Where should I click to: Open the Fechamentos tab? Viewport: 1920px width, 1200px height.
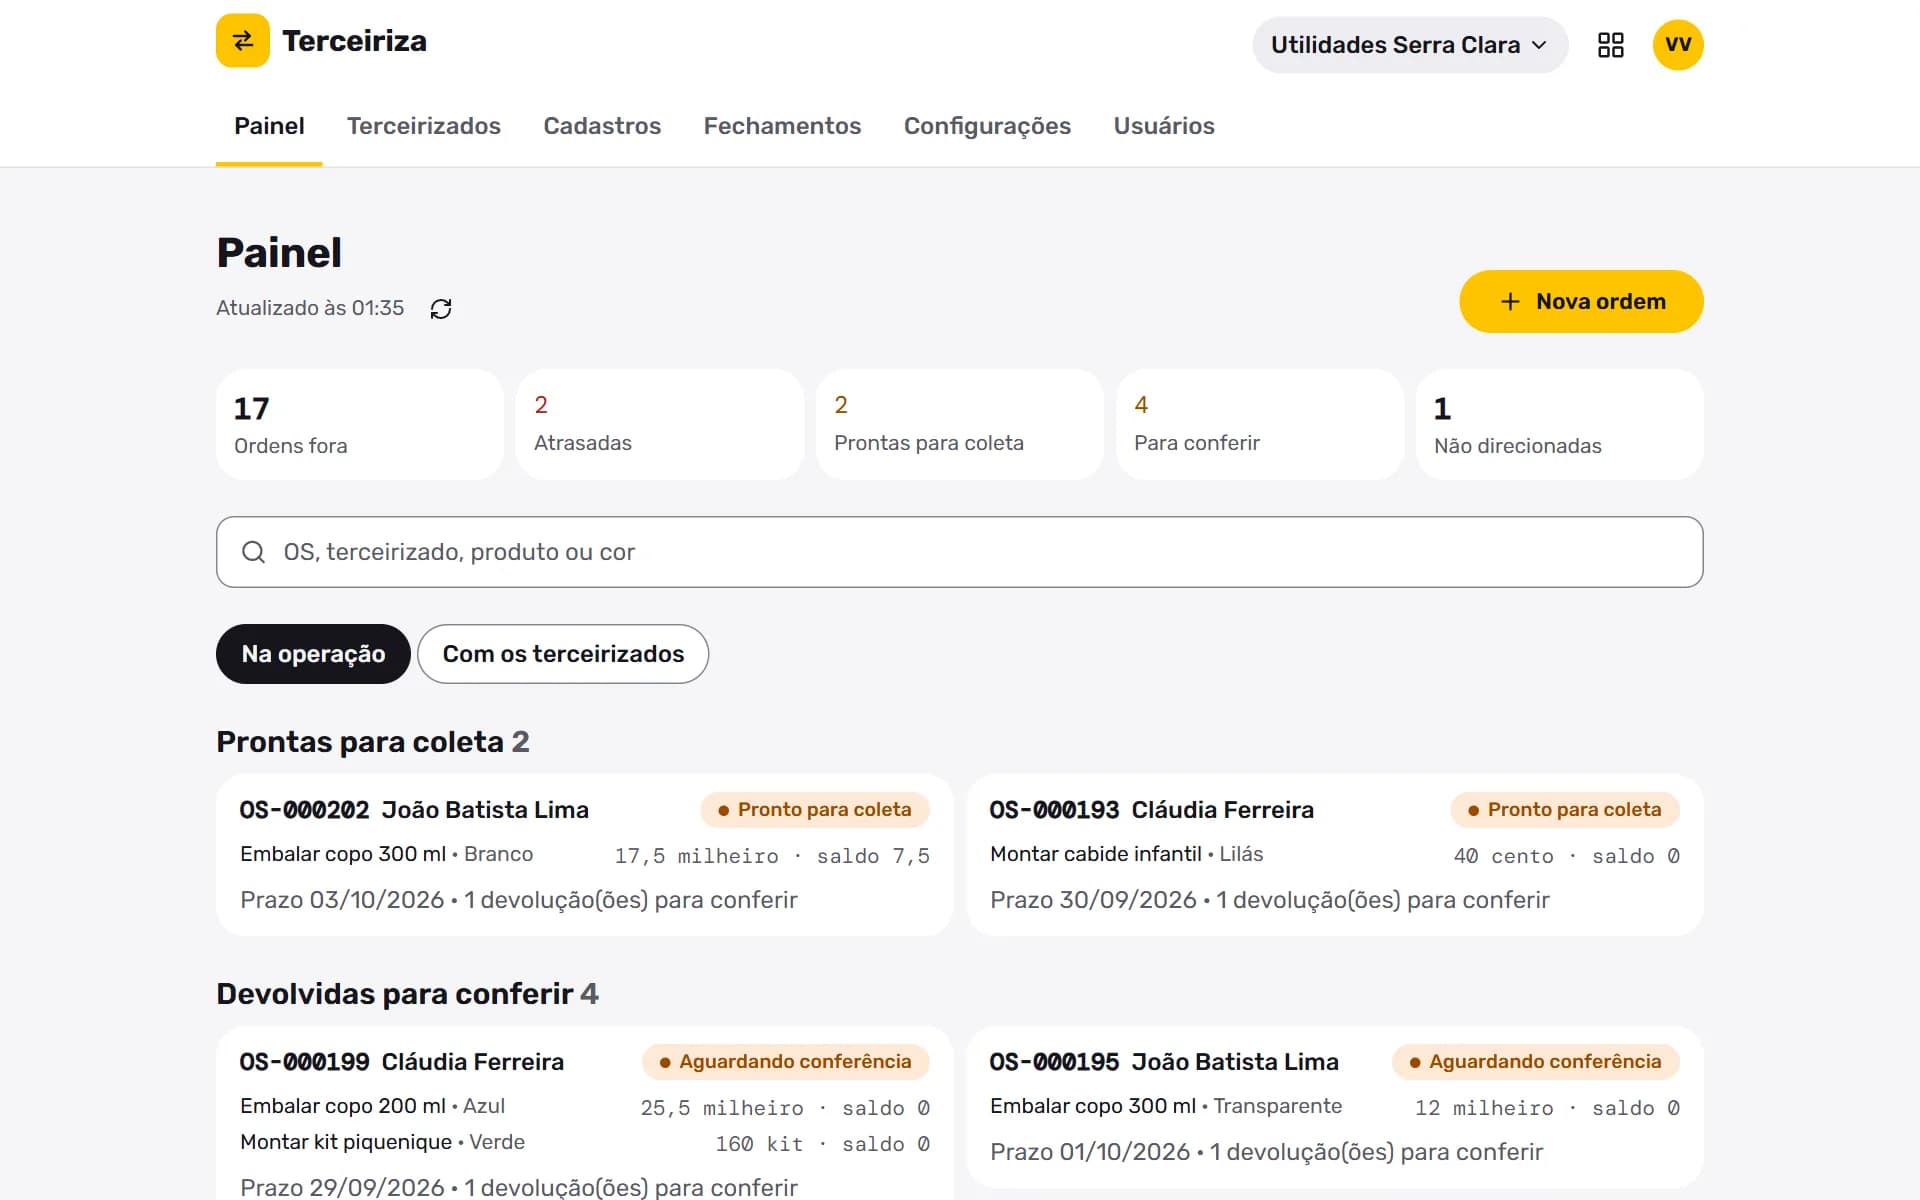782,126
